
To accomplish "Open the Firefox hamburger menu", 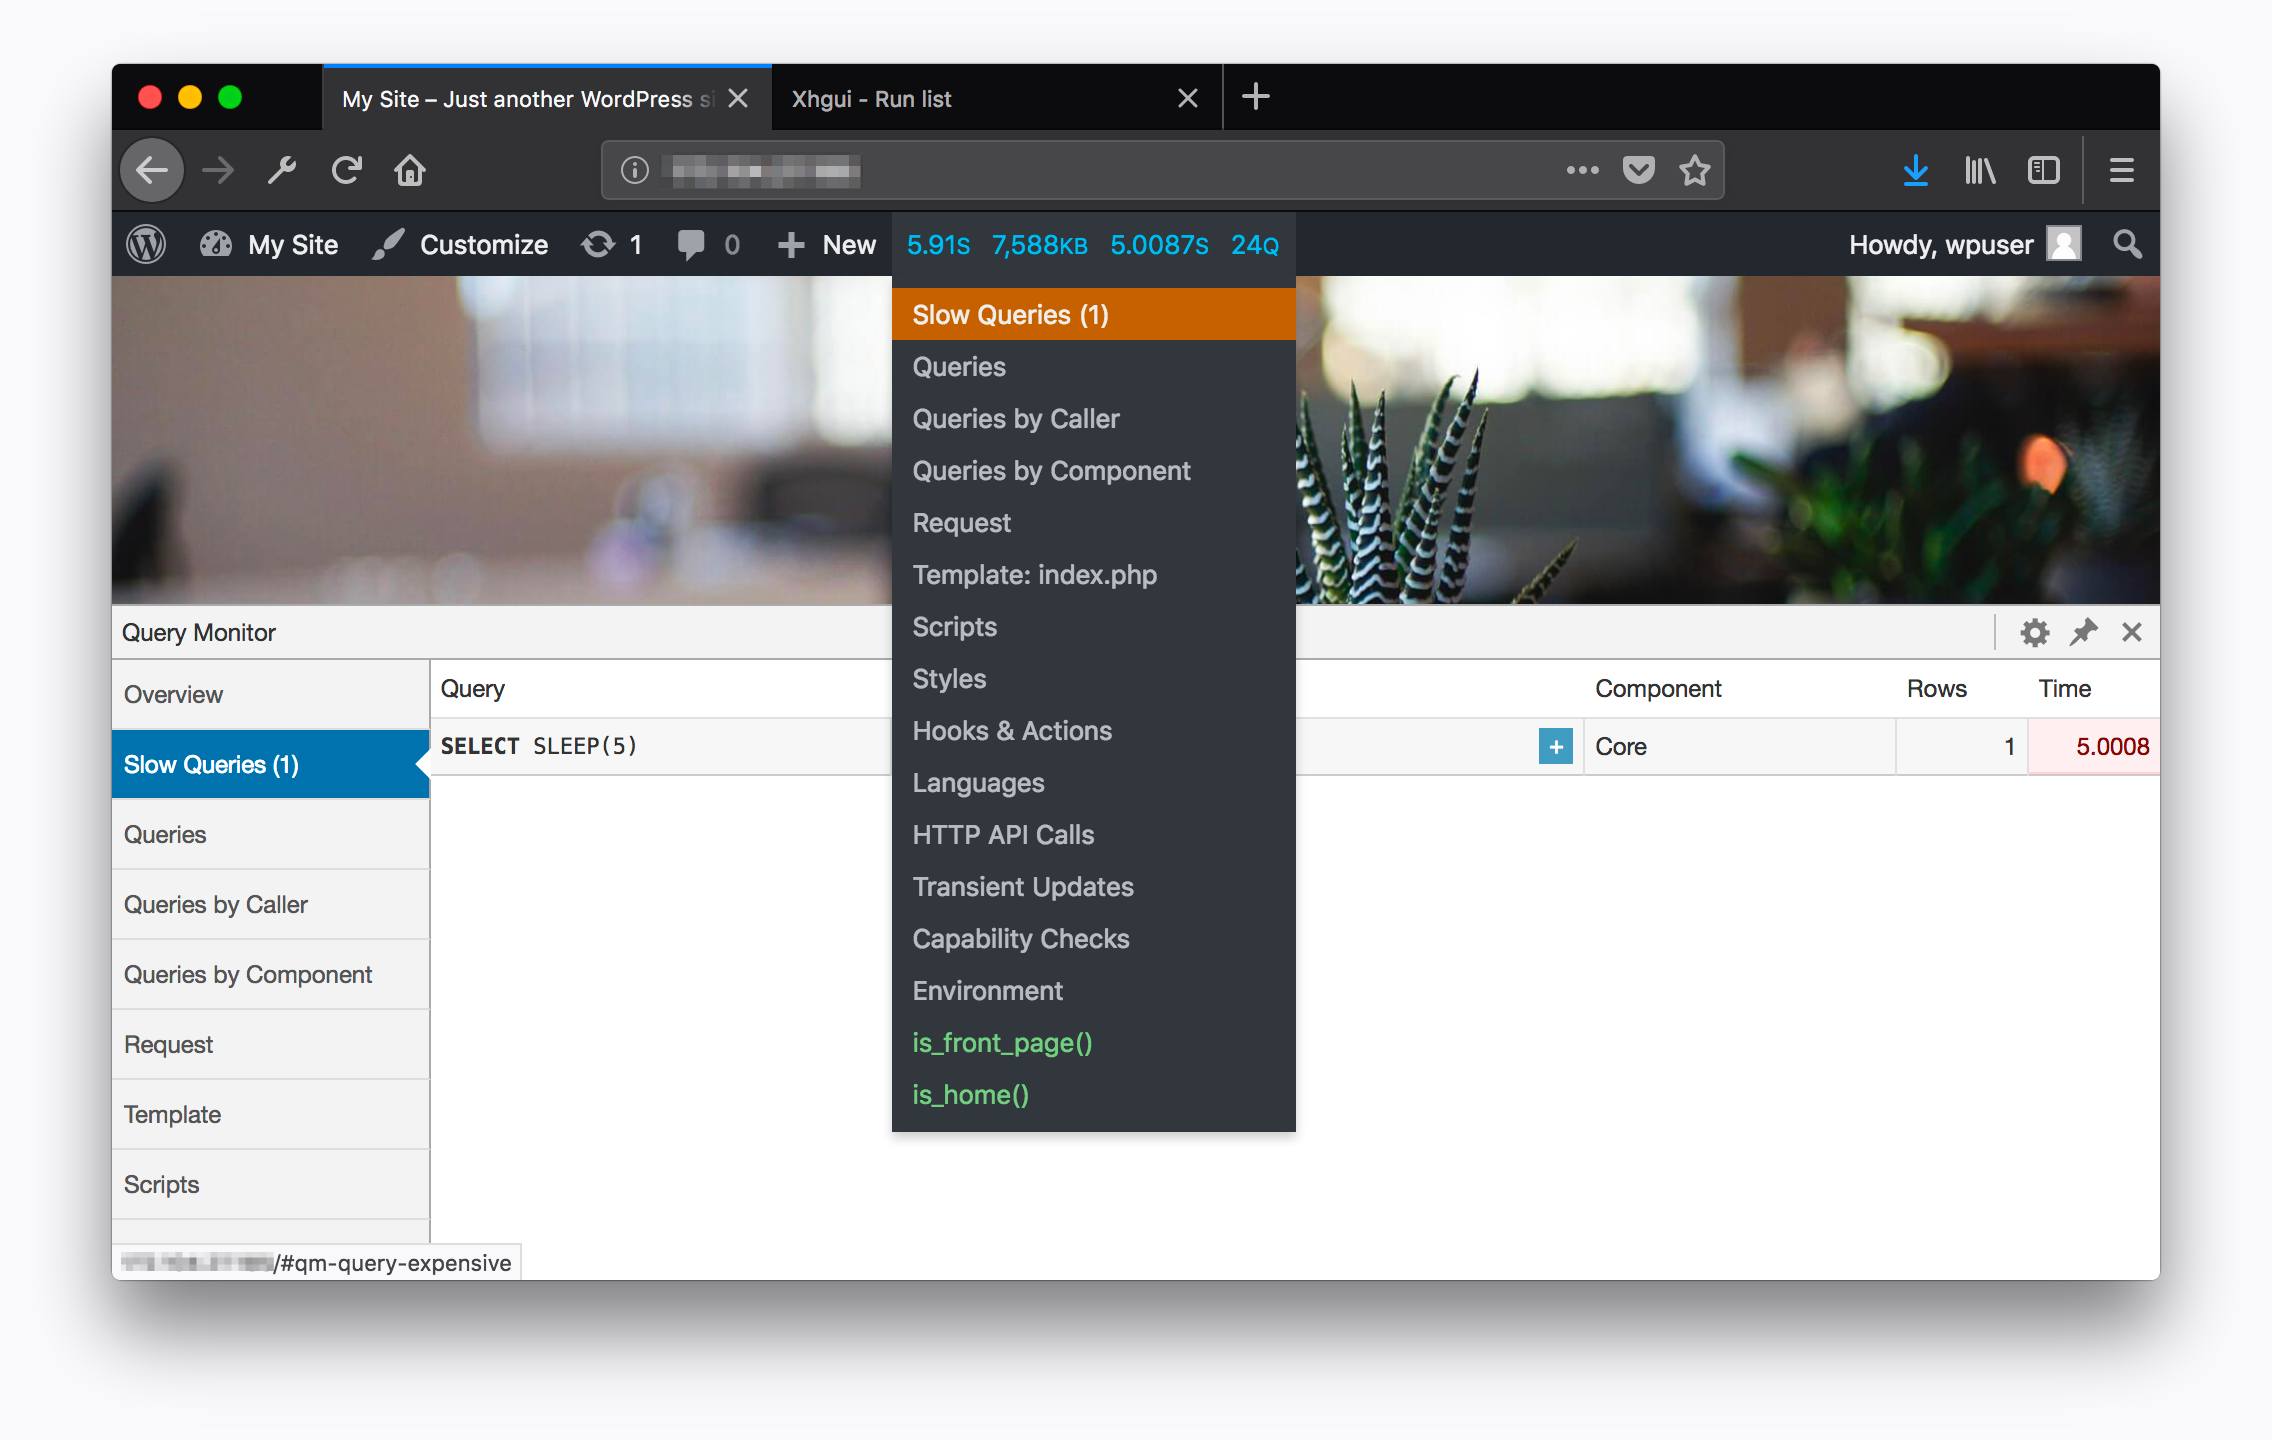I will (x=2121, y=170).
